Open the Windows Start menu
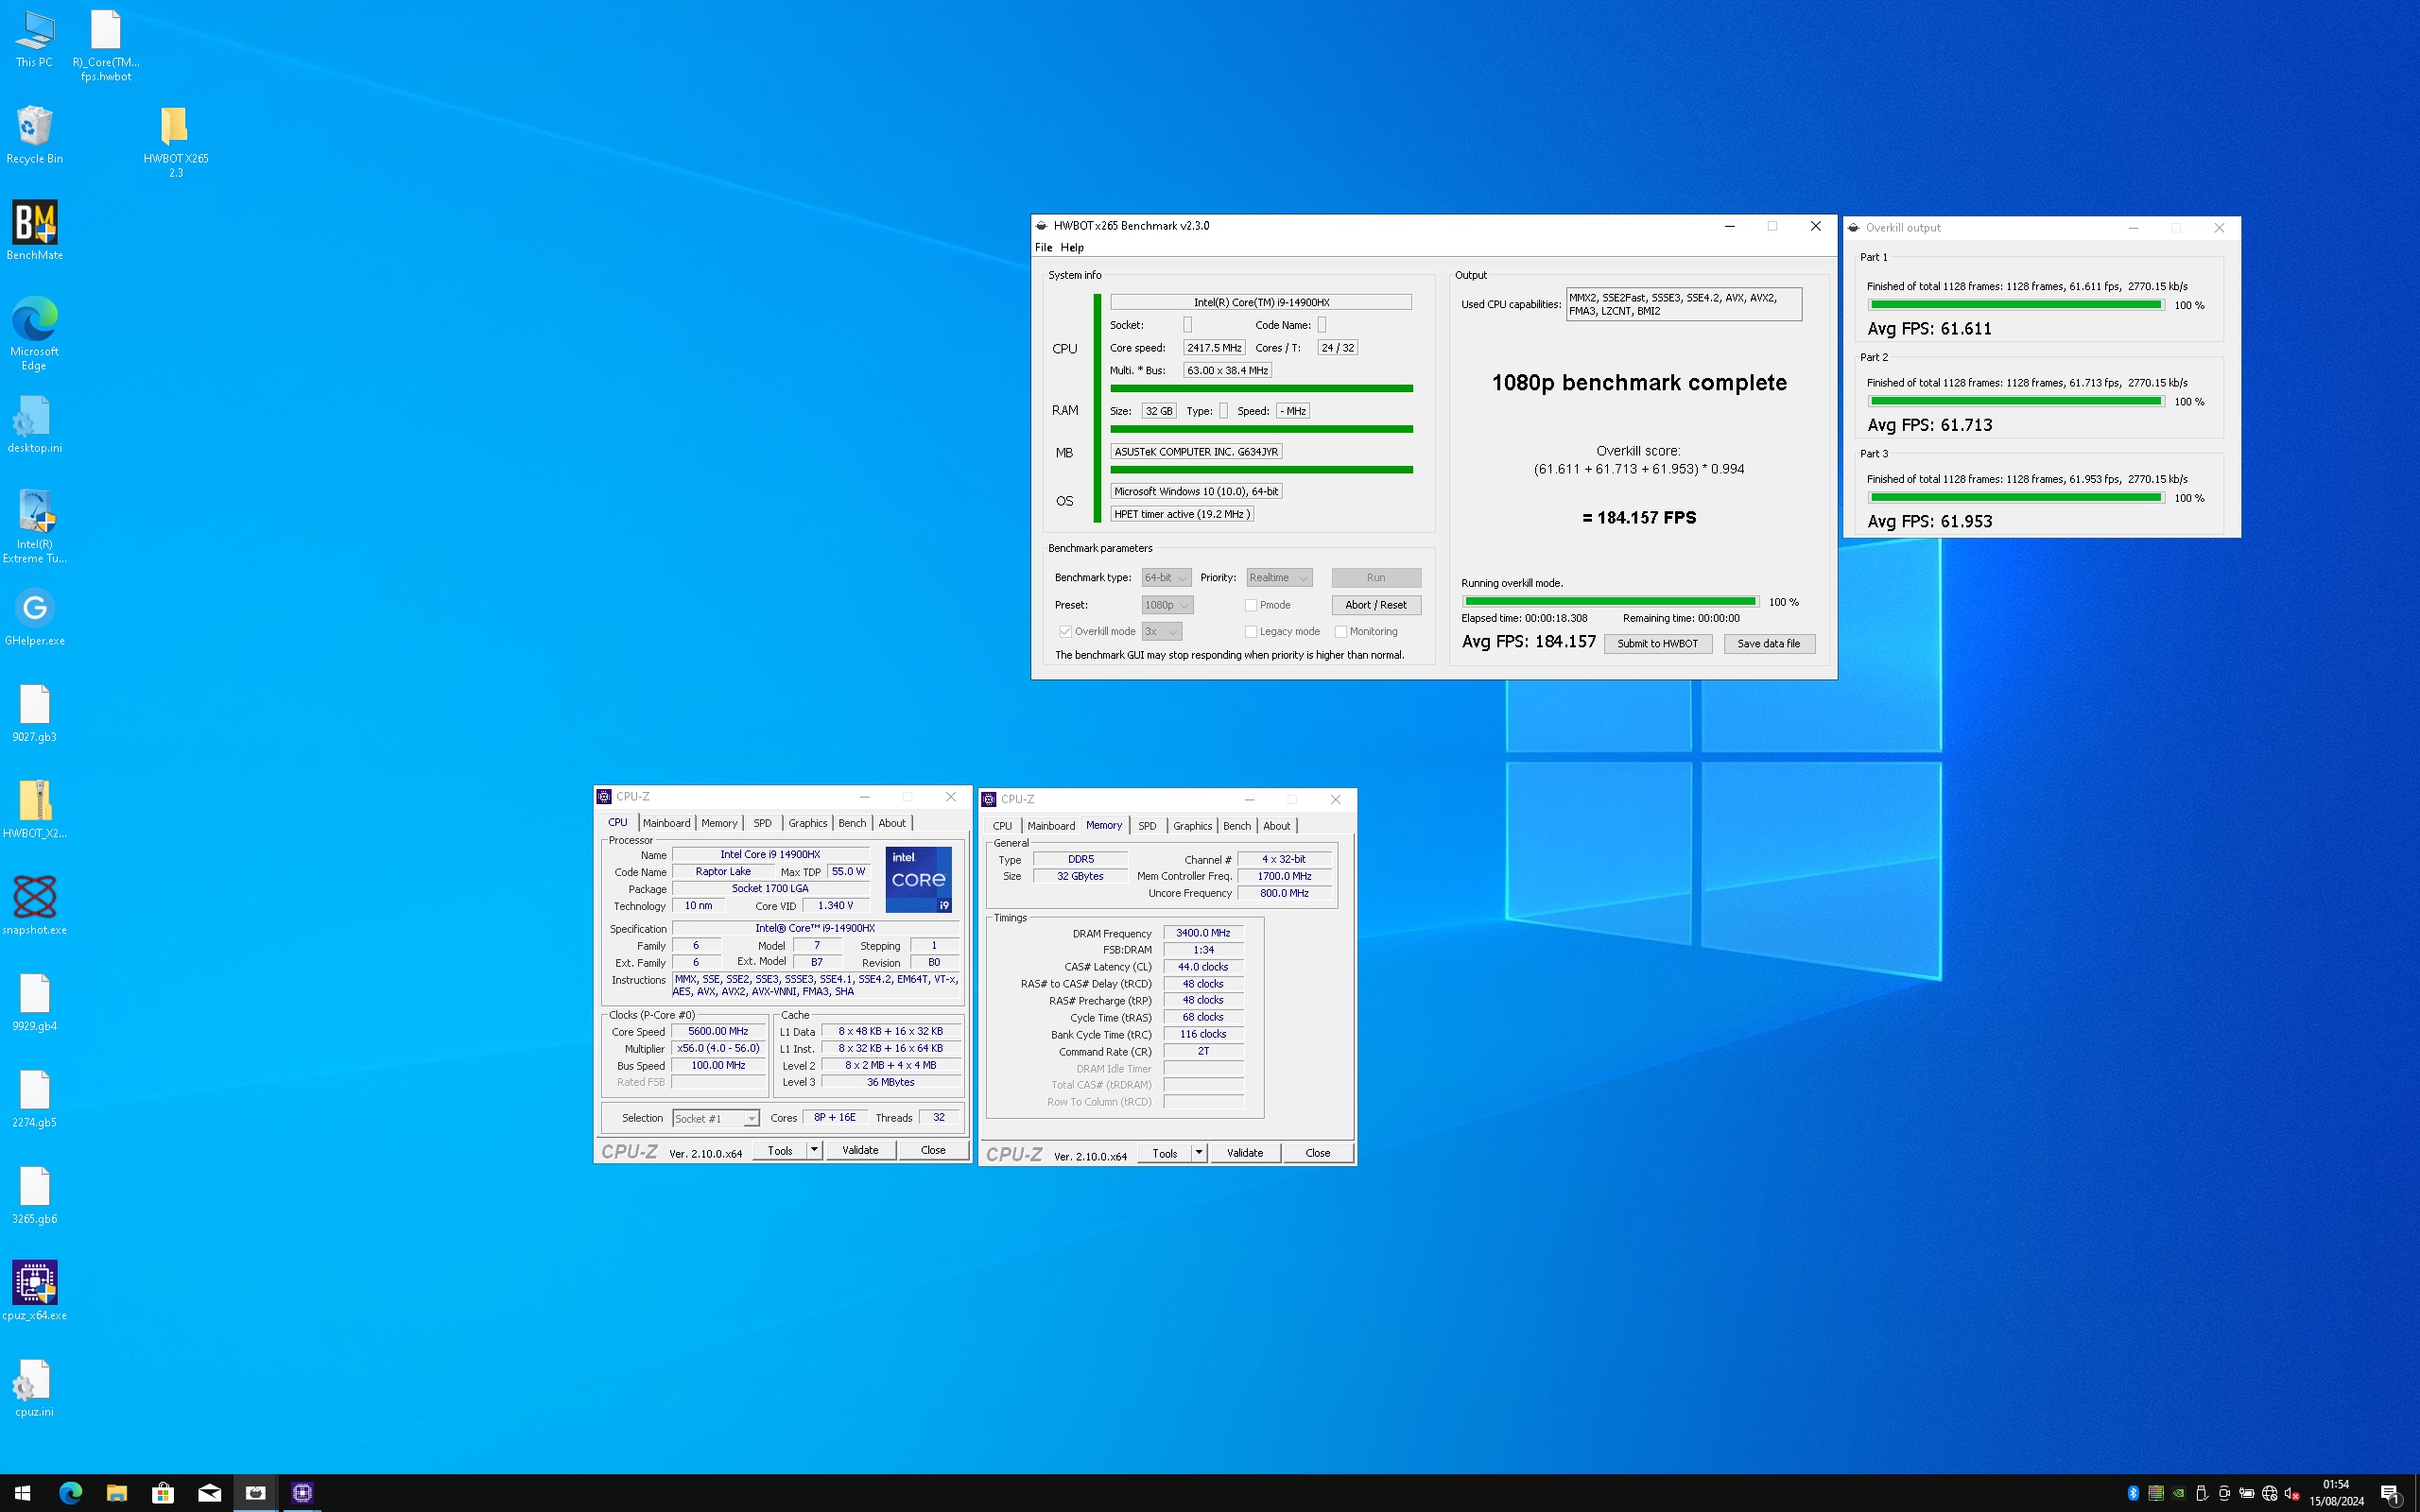This screenshot has width=2420, height=1512. coord(23,1493)
